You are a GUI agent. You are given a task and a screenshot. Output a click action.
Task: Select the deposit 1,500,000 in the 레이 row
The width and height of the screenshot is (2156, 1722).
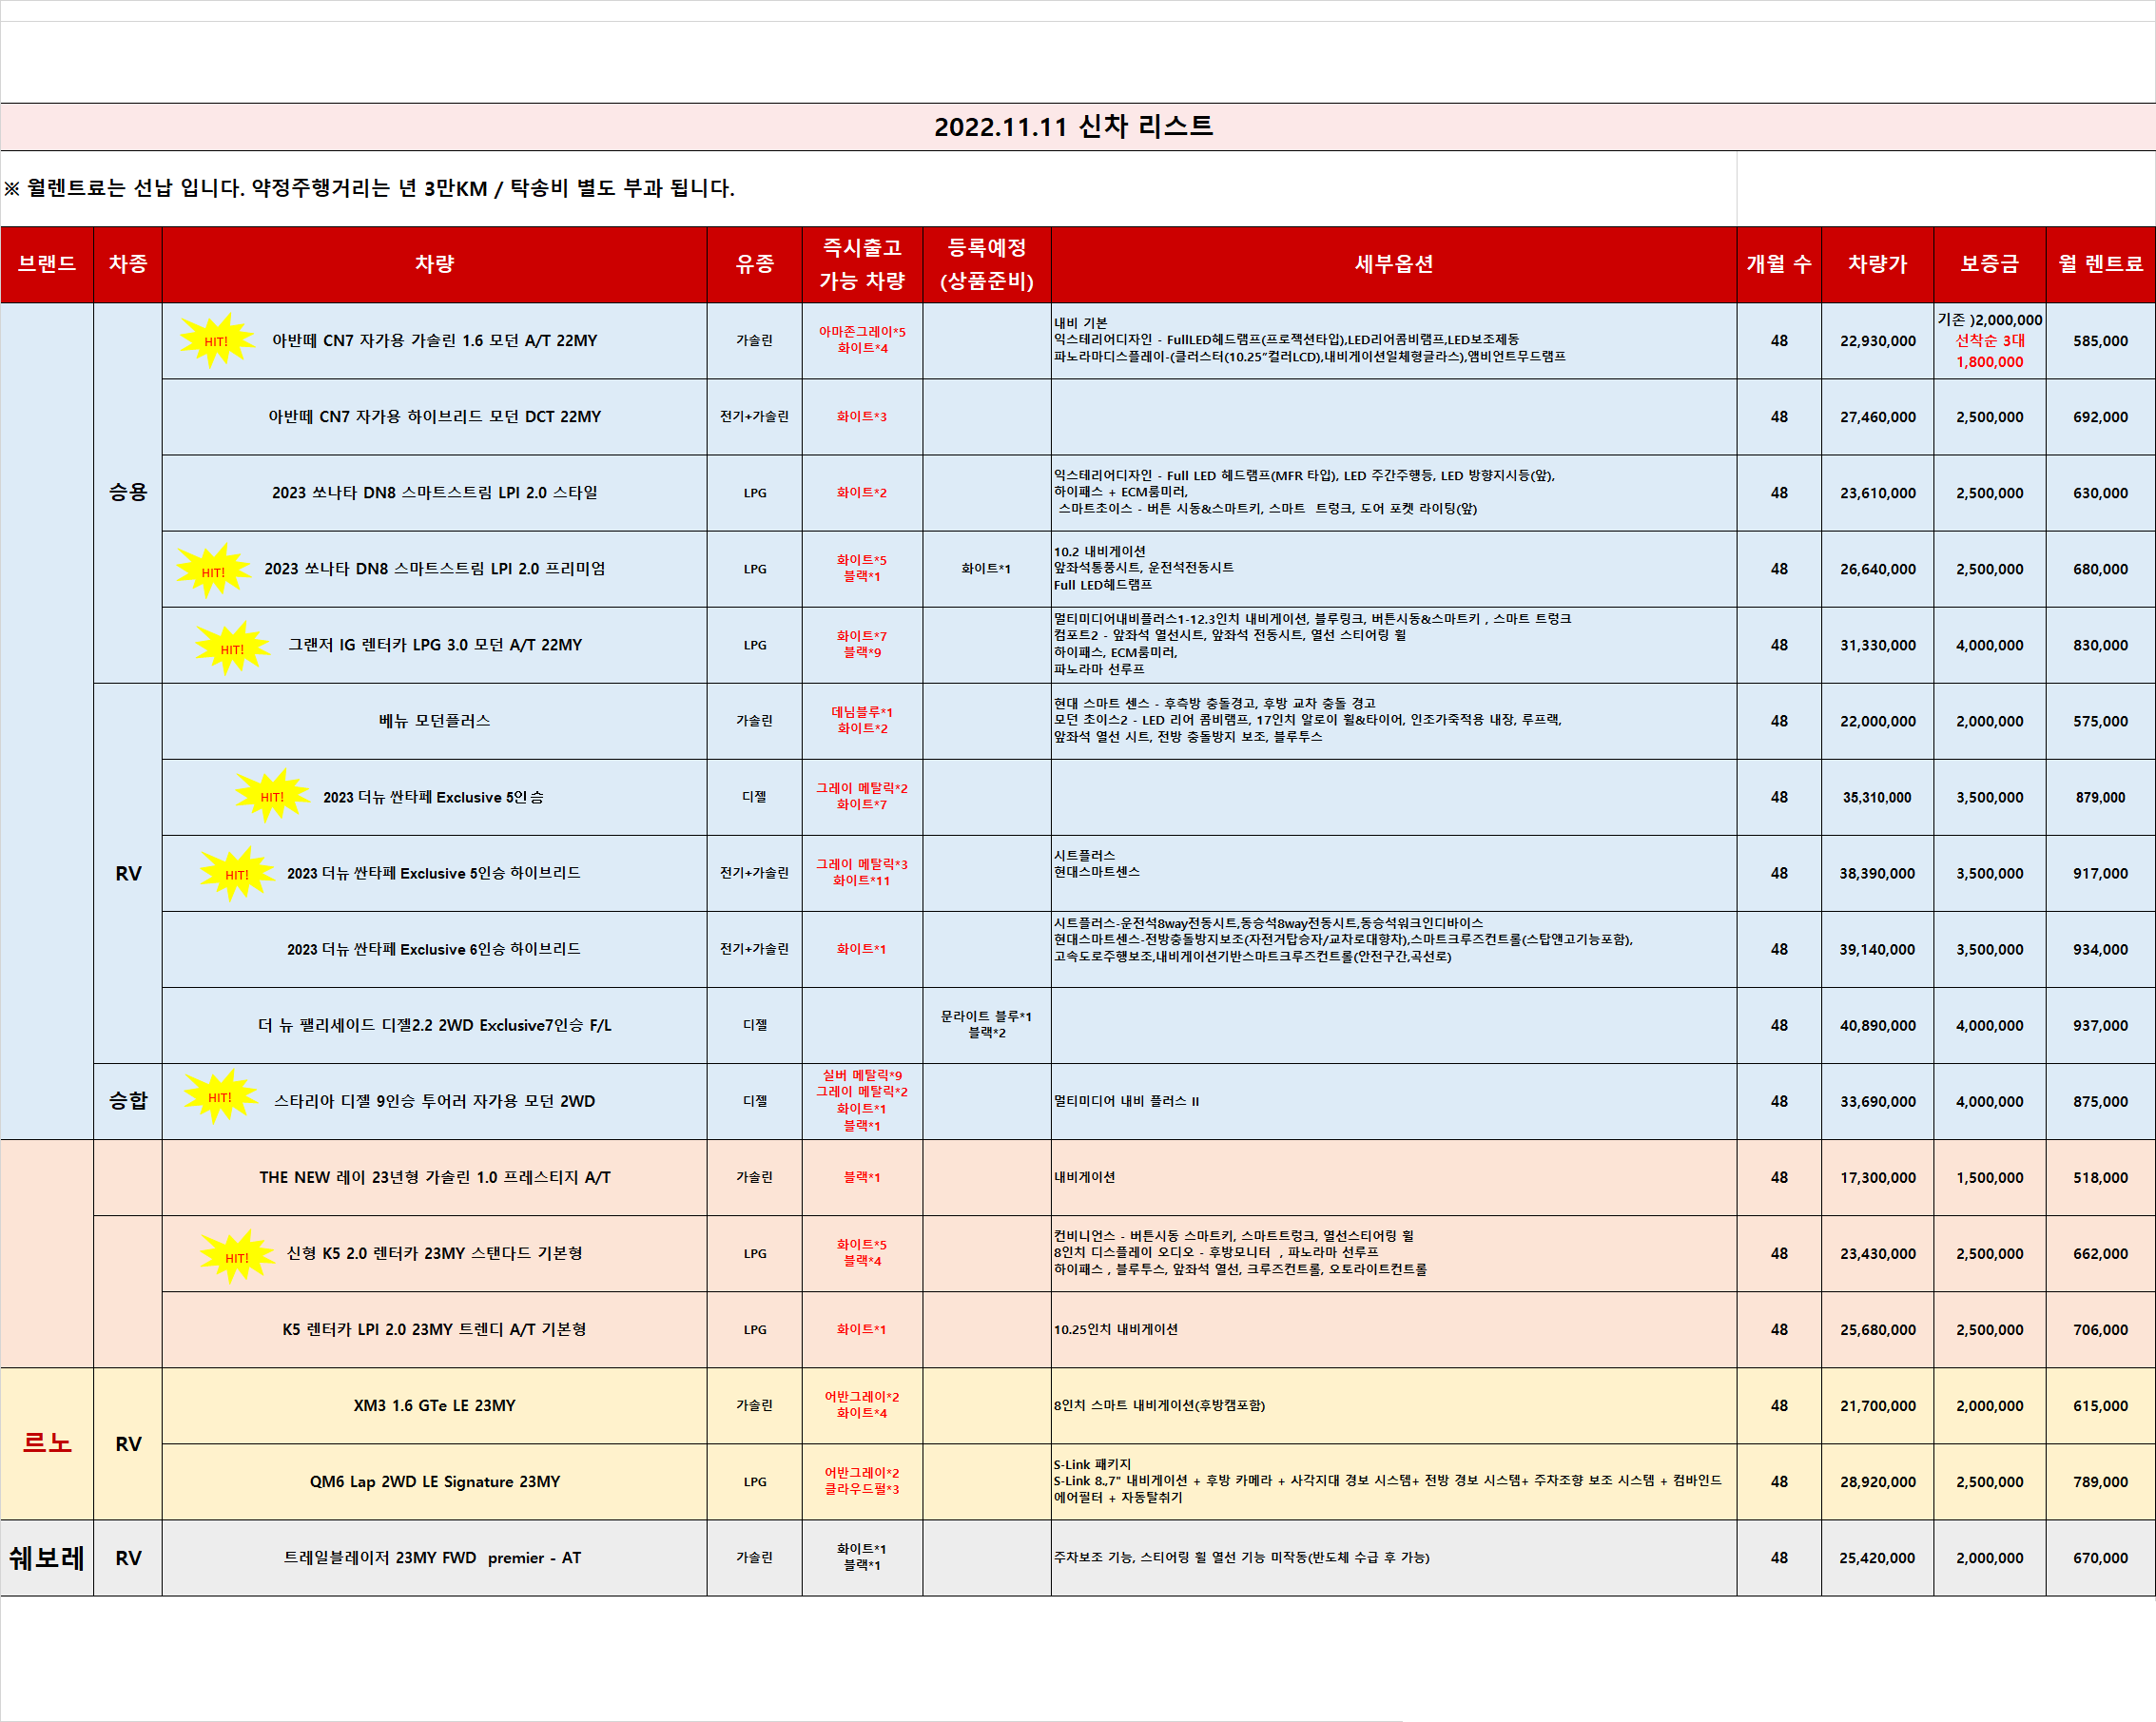(x=1990, y=1177)
